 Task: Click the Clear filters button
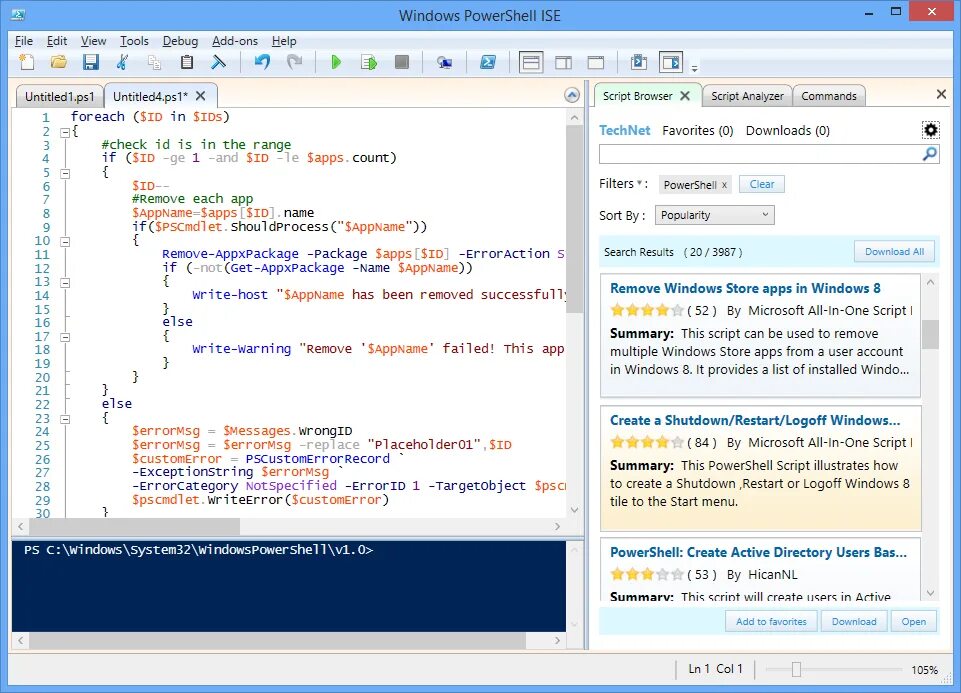pos(762,184)
